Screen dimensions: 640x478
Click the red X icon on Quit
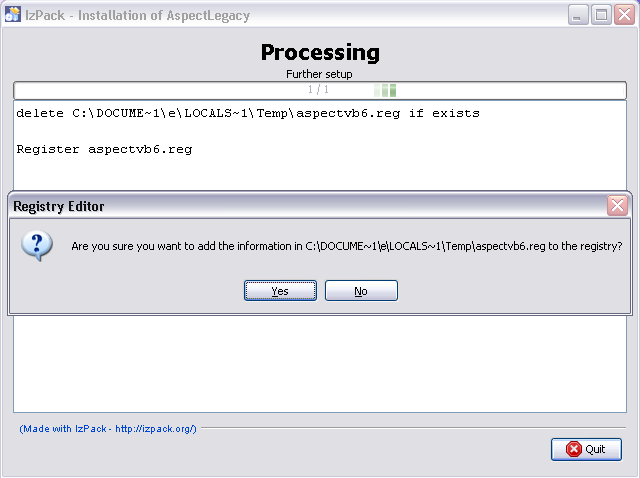pyautogui.click(x=573, y=449)
